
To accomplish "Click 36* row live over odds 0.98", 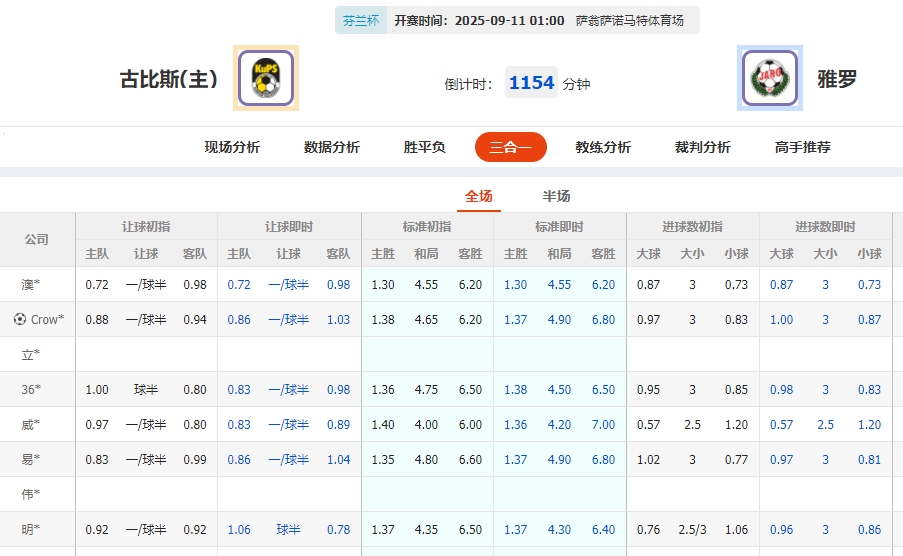I will point(781,390).
